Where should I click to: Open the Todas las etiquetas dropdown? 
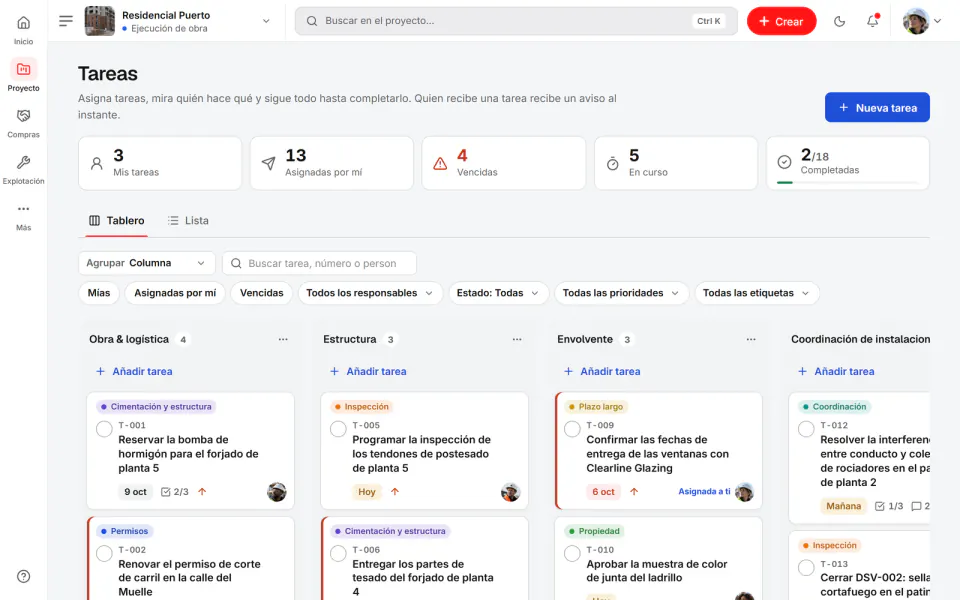[757, 293]
